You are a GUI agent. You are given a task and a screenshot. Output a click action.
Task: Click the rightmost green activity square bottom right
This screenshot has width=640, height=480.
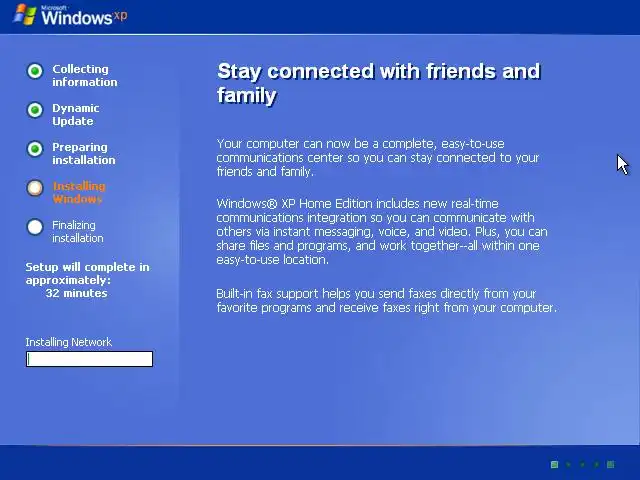[611, 464]
